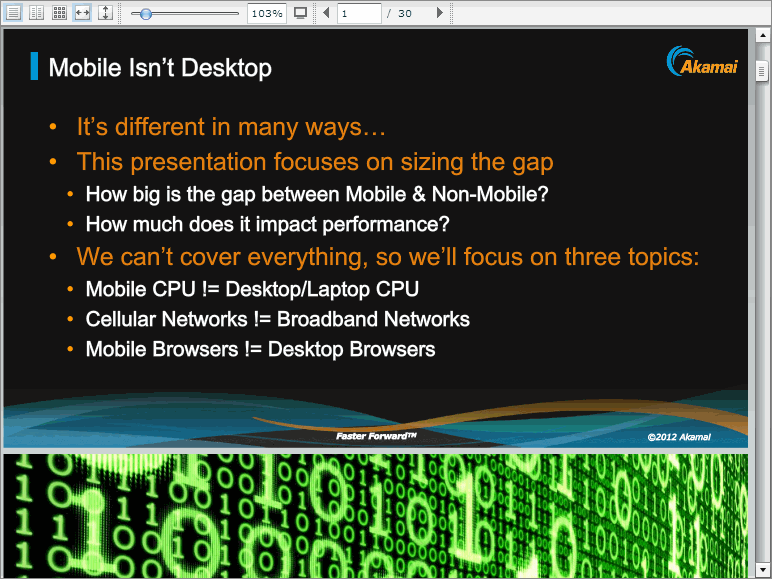Click 'Cellular Networks != Broadband Networks' bullet
This screenshot has width=772, height=579.
coord(278,320)
